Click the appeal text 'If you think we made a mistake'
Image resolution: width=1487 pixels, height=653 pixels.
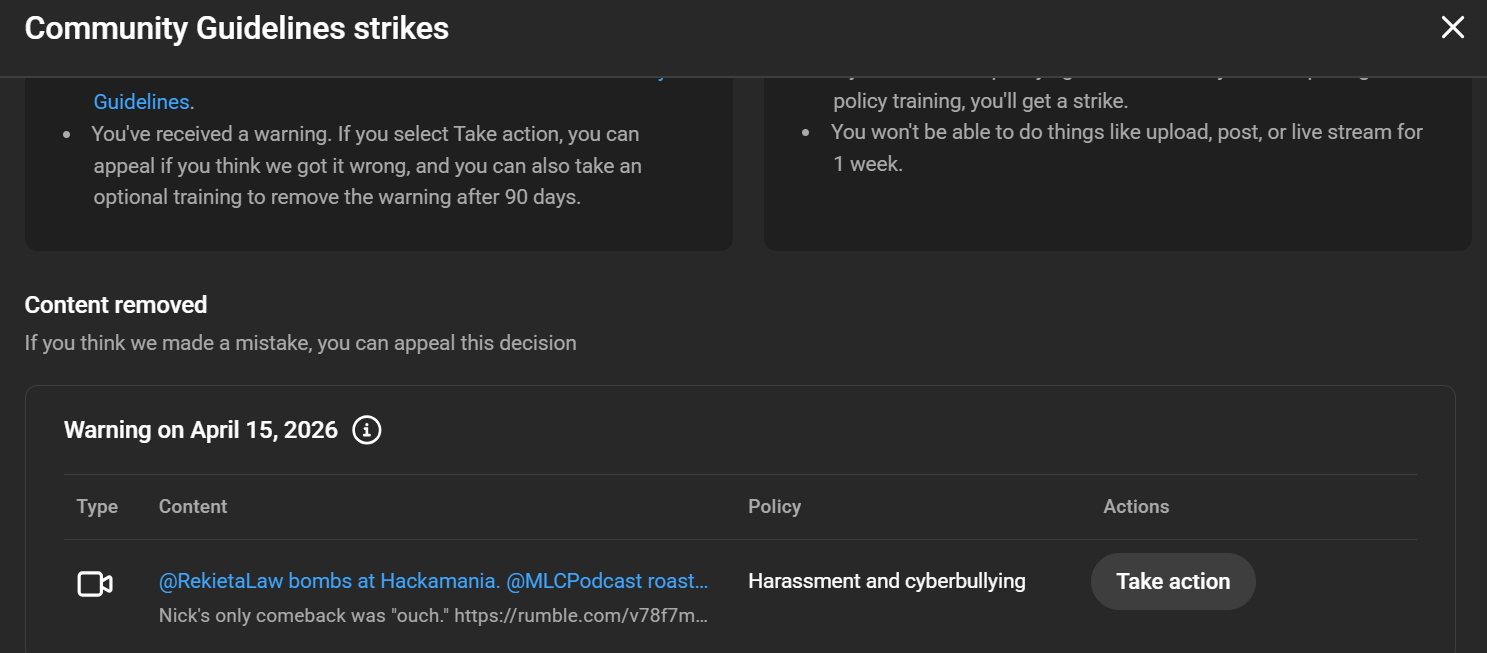301,343
